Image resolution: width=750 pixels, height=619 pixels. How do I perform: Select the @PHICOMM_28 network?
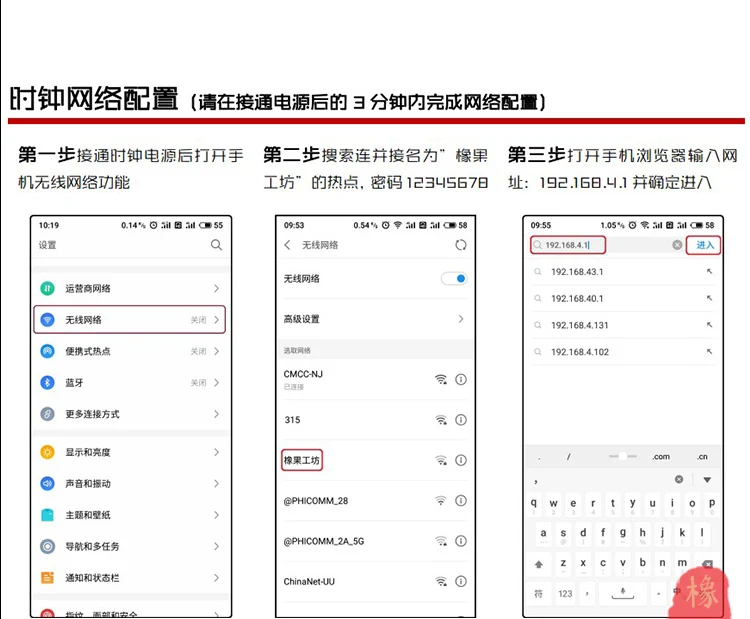375,500
